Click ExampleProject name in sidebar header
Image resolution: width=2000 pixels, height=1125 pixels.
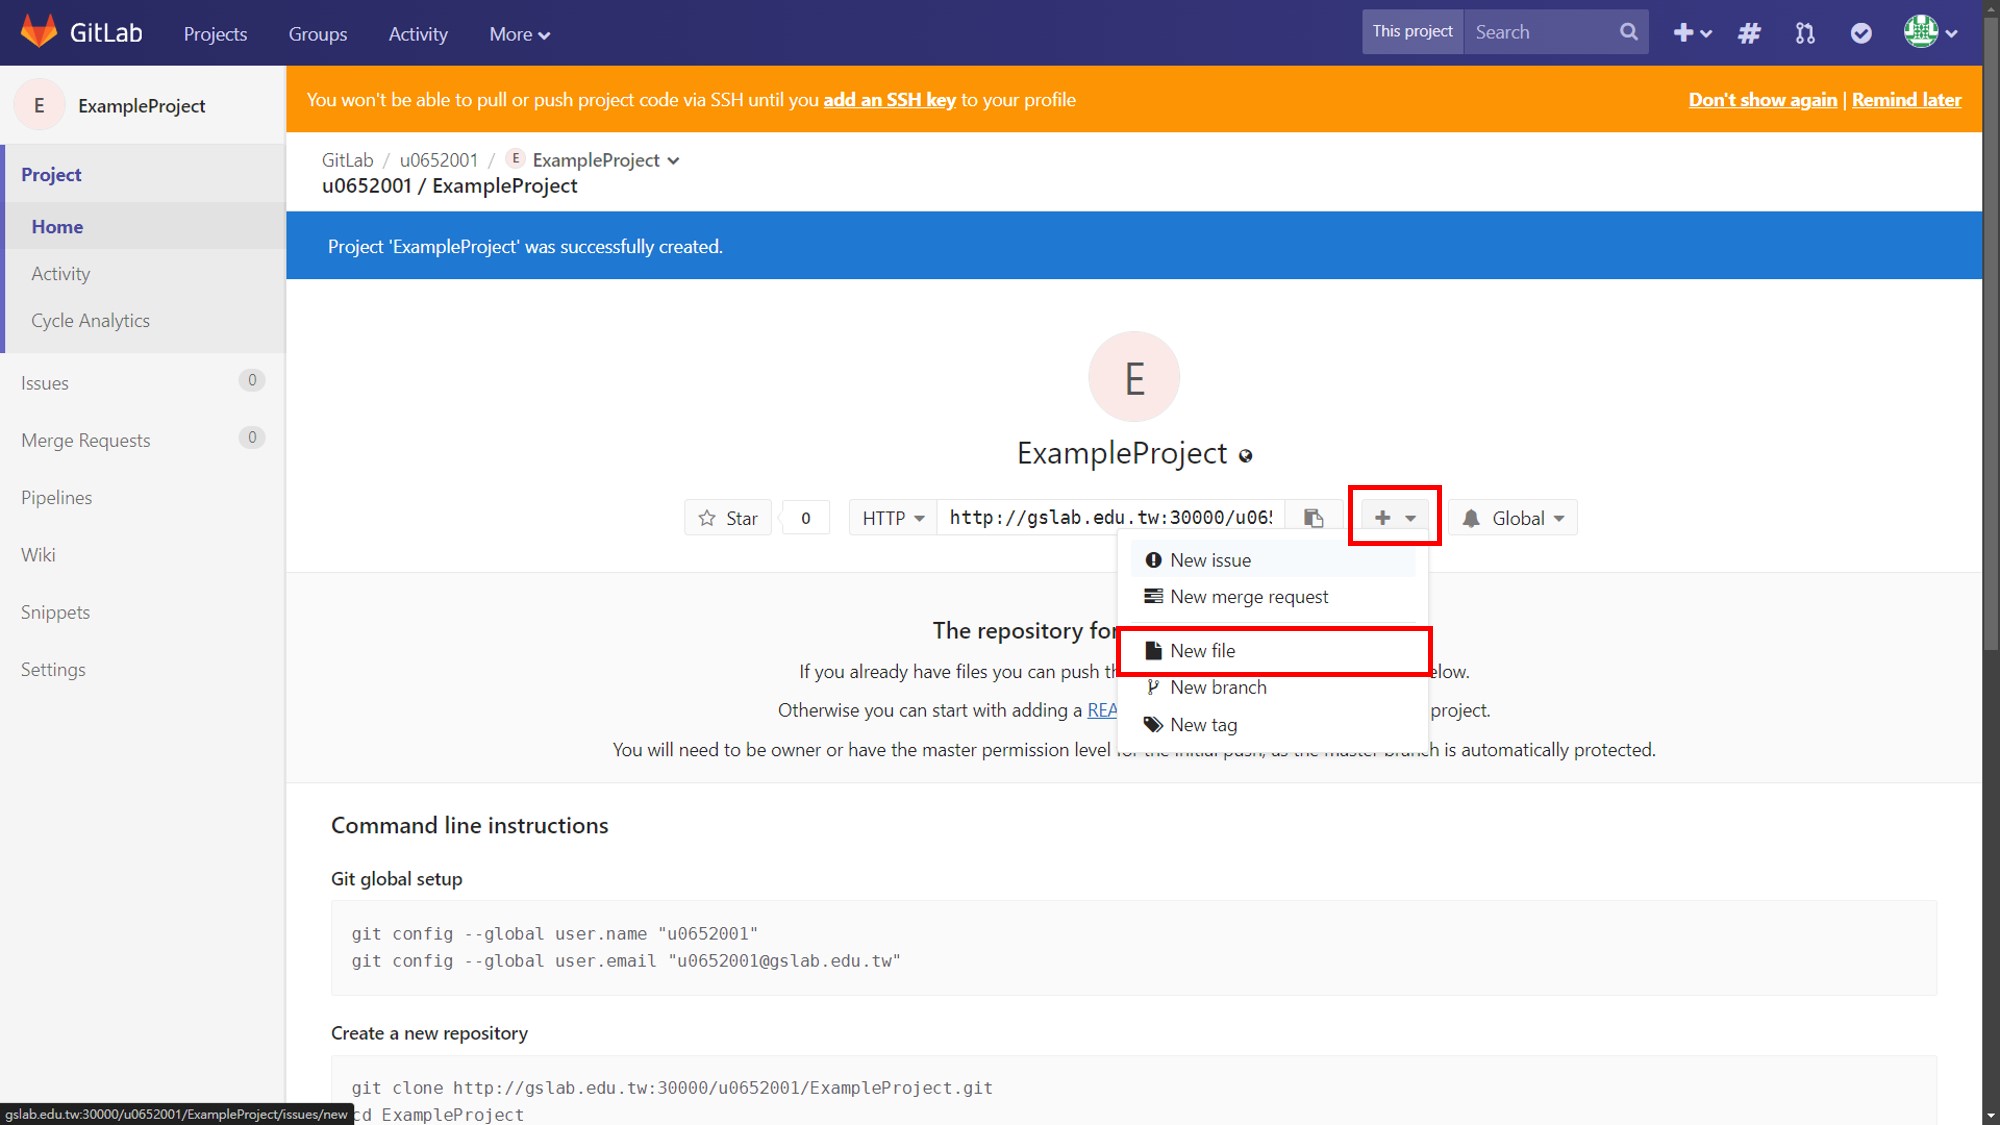[142, 106]
